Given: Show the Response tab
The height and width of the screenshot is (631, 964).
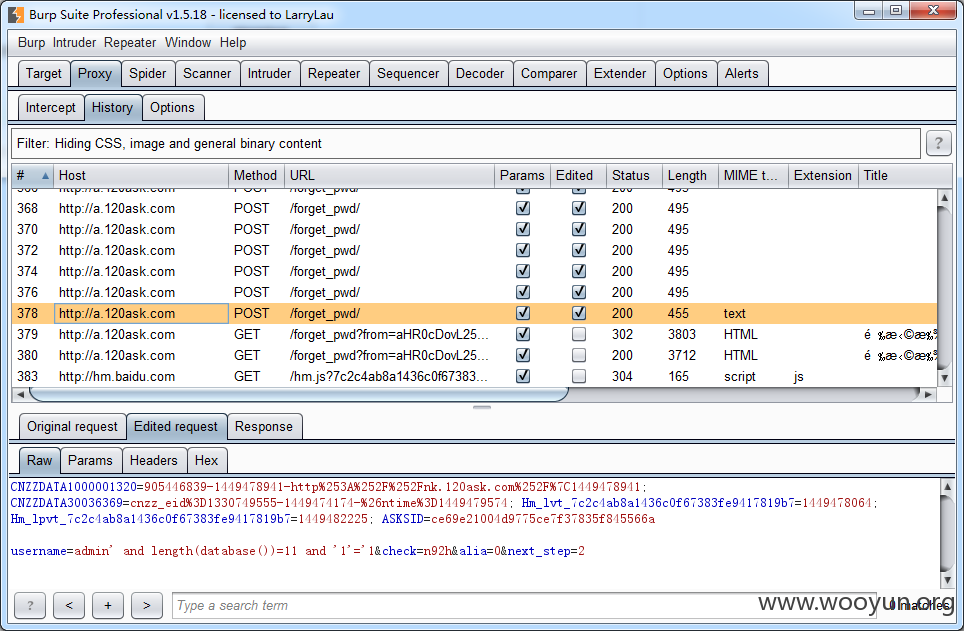Looking at the screenshot, I should [264, 427].
